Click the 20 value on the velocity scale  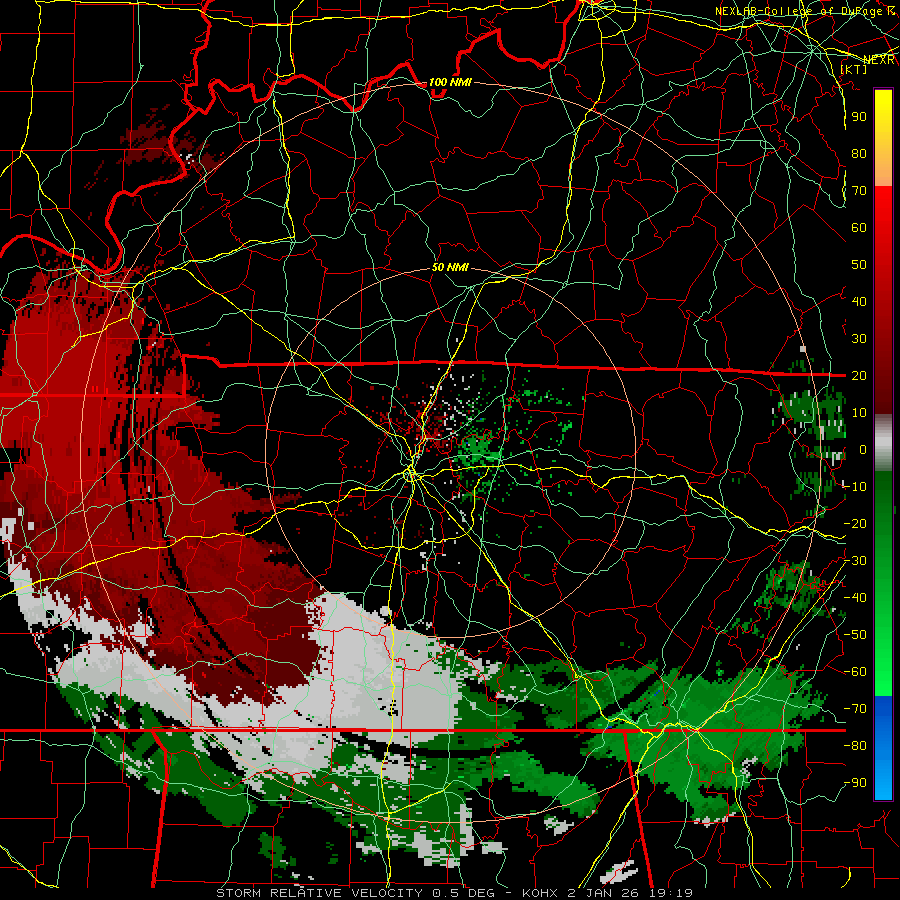pyautogui.click(x=859, y=375)
